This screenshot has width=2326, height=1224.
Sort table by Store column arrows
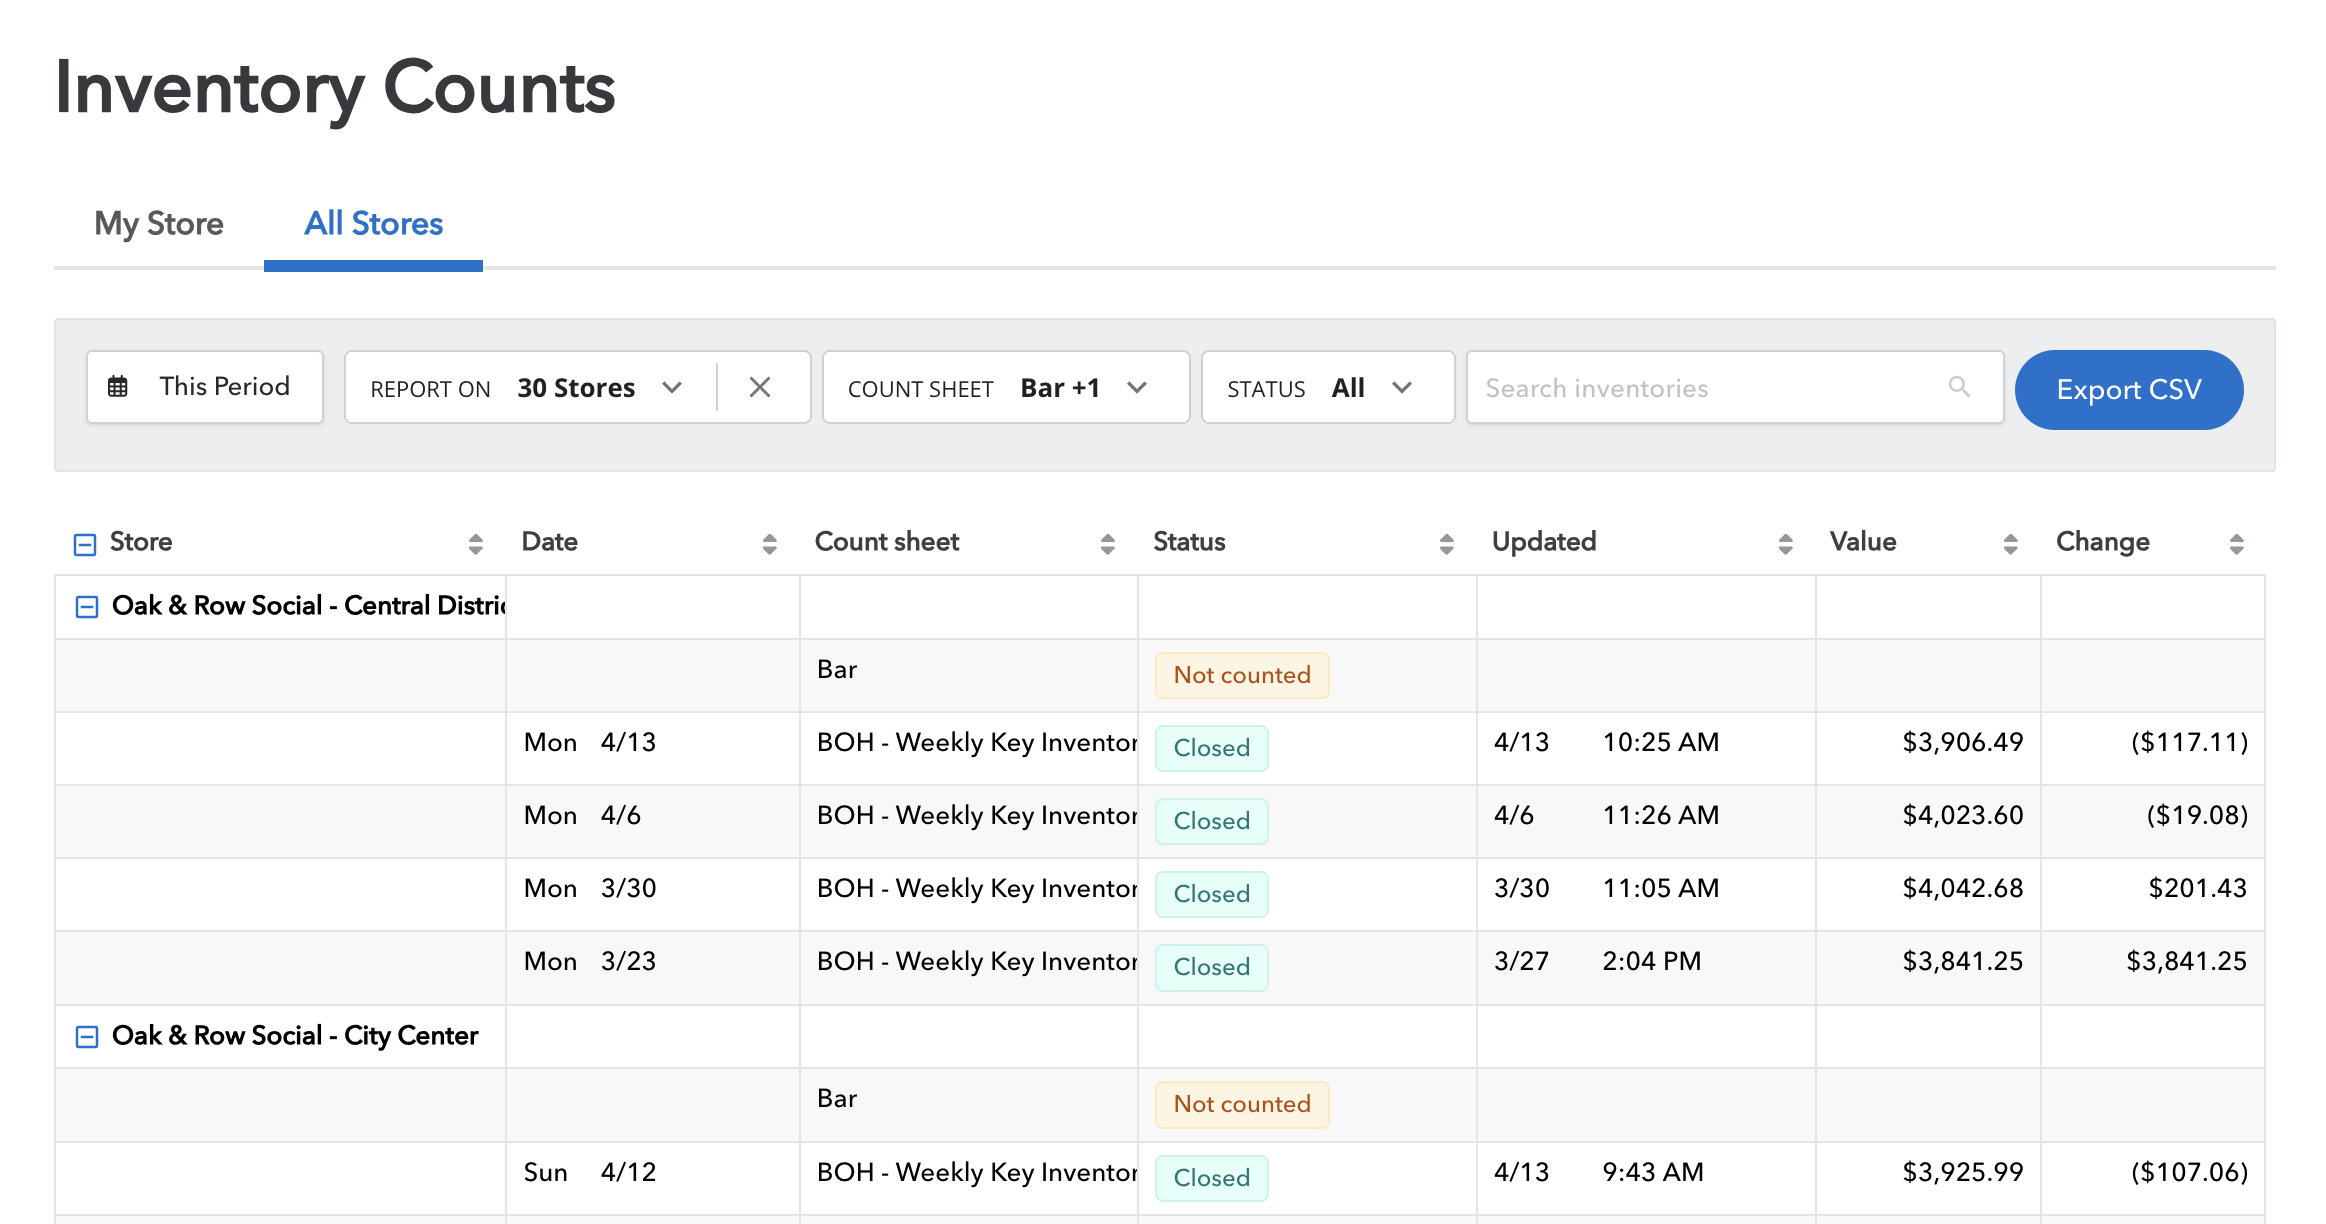[x=476, y=543]
